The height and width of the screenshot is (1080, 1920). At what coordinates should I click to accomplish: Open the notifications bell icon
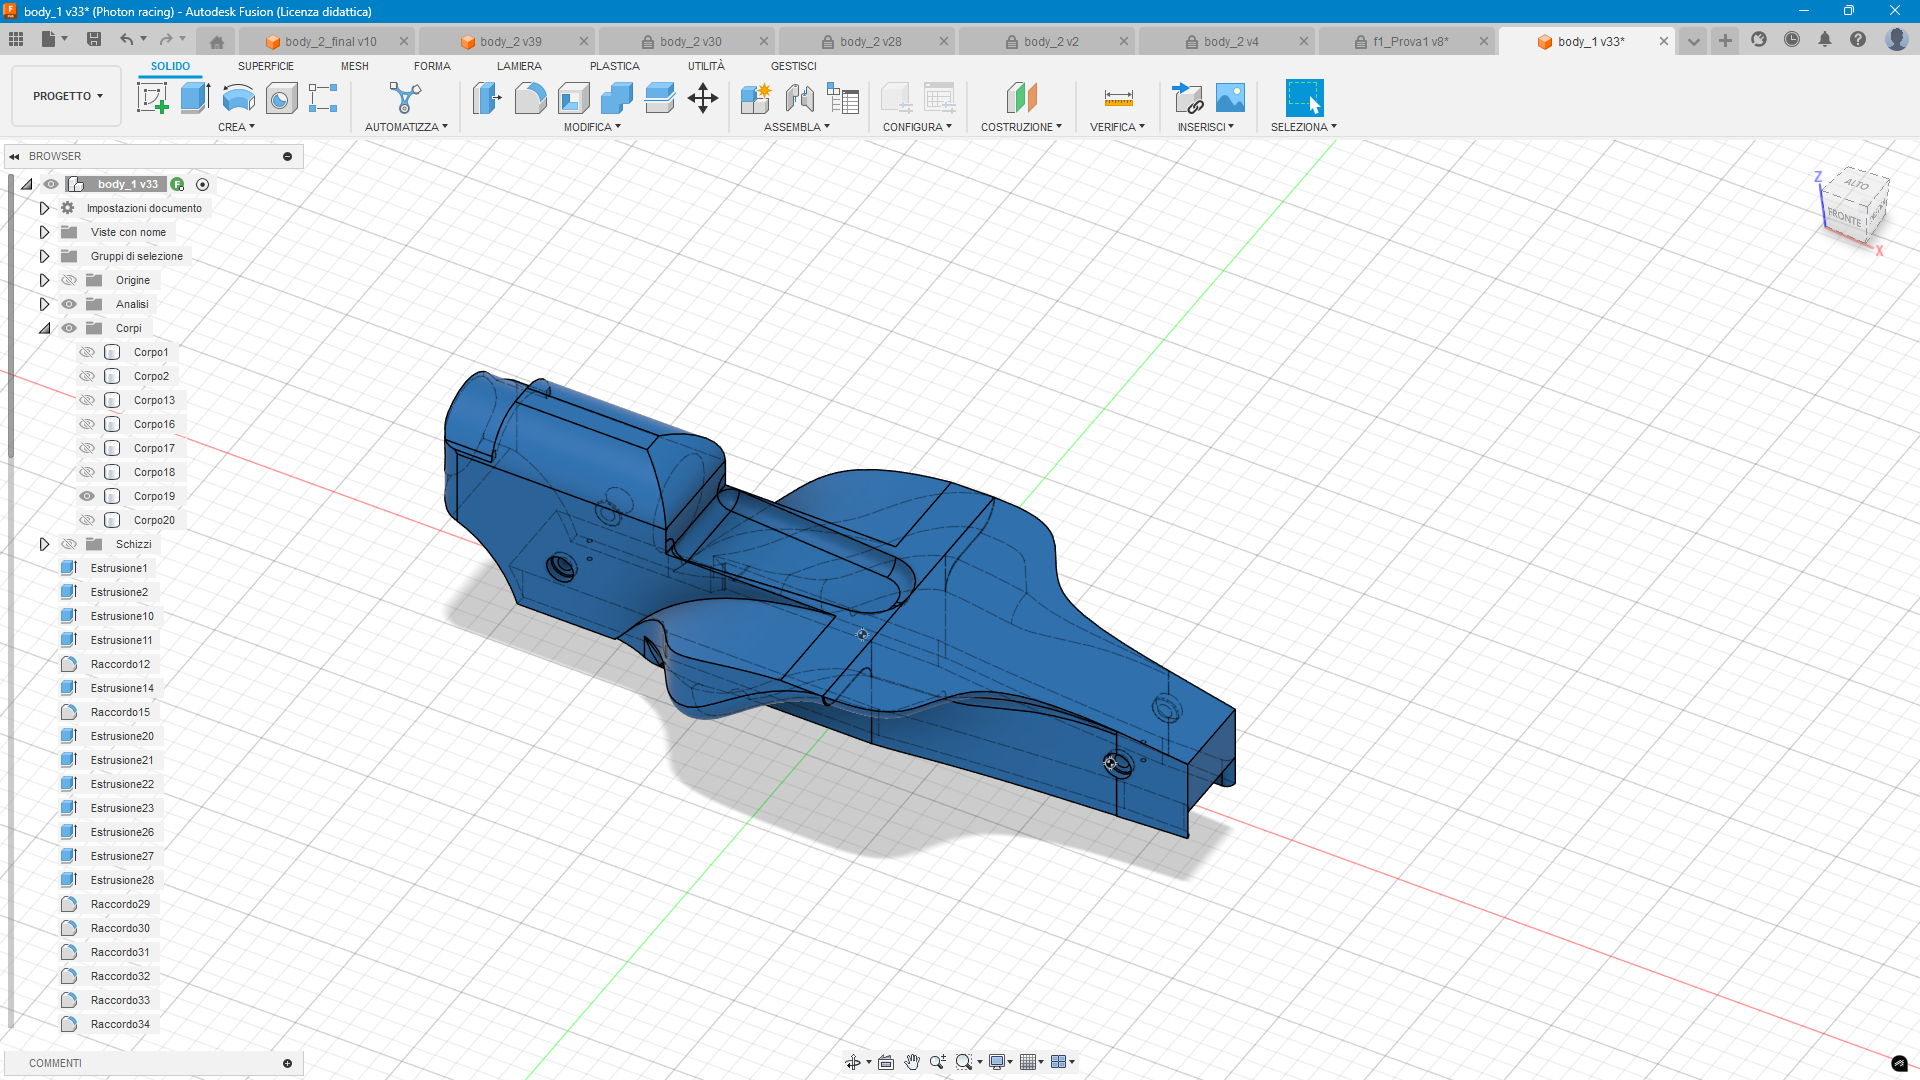[x=1825, y=40]
